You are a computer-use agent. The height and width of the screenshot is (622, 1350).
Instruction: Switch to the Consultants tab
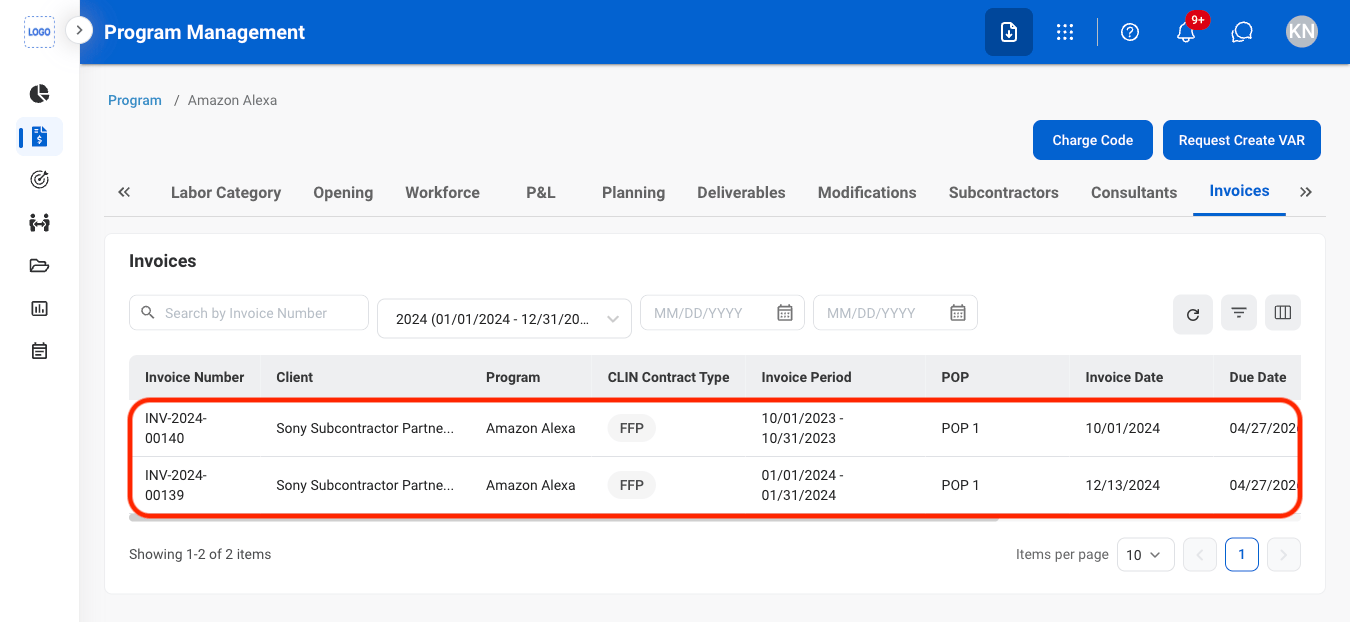(x=1134, y=193)
